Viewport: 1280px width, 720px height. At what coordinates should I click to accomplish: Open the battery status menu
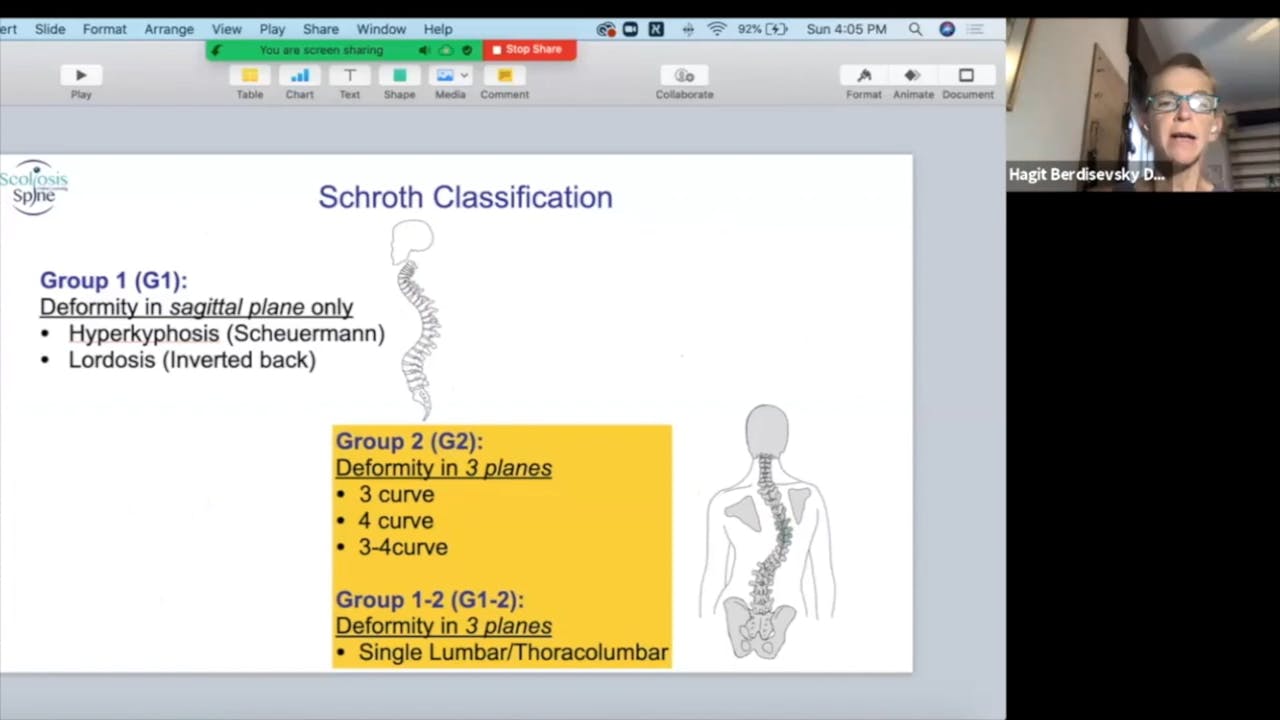point(777,29)
